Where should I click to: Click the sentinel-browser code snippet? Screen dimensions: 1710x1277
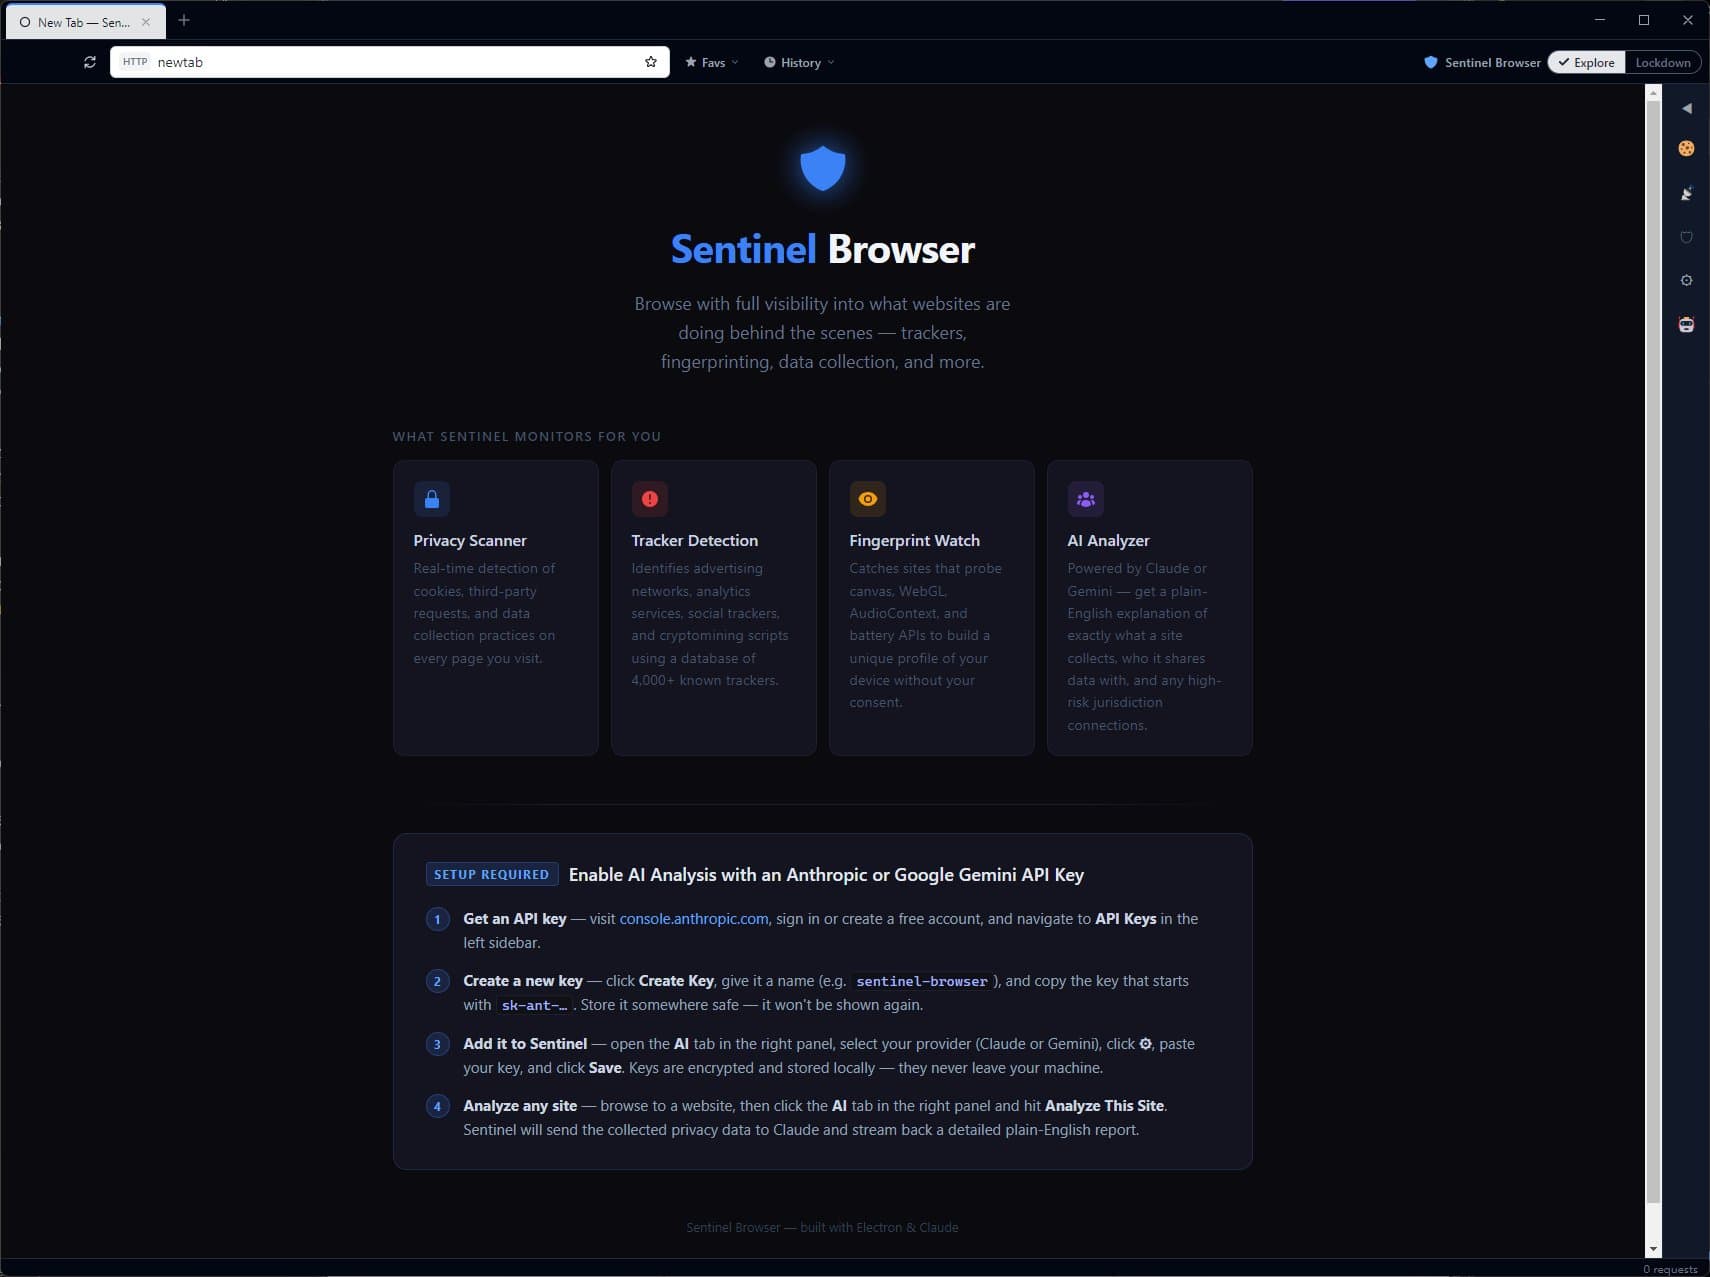(x=922, y=982)
